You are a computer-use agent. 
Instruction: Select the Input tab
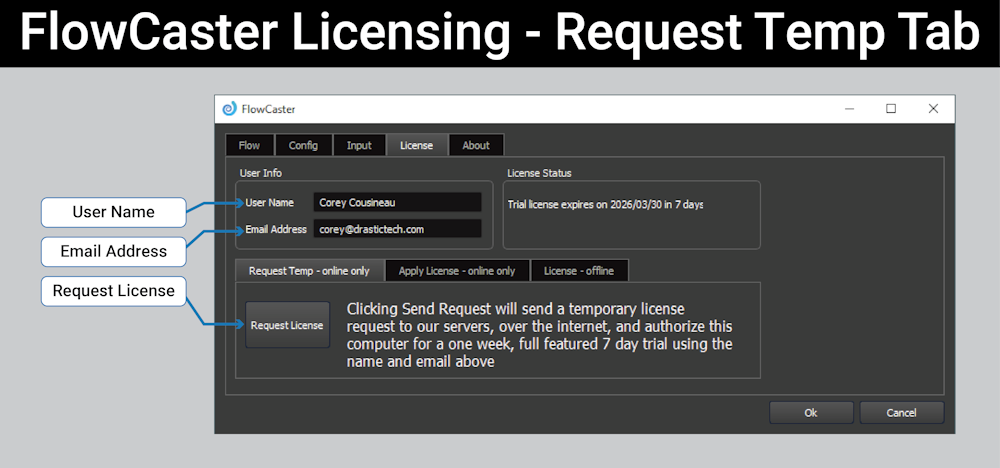click(359, 145)
